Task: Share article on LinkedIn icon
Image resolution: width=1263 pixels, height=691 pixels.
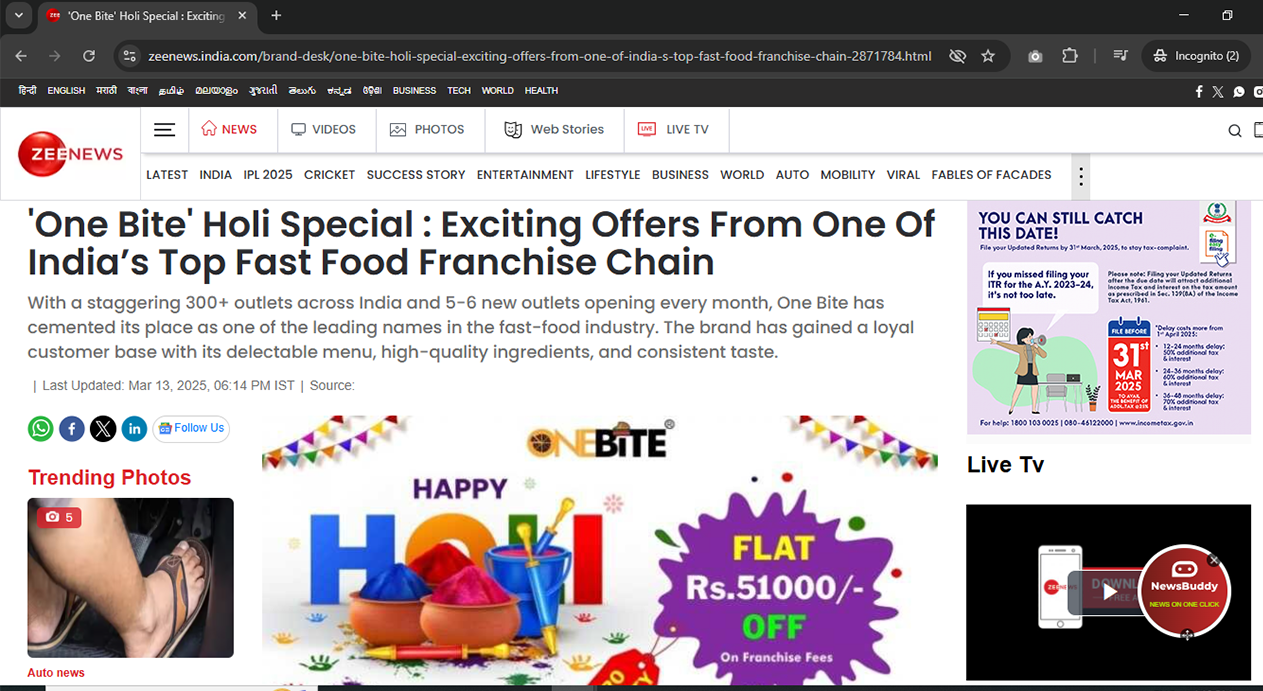Action: coord(134,429)
